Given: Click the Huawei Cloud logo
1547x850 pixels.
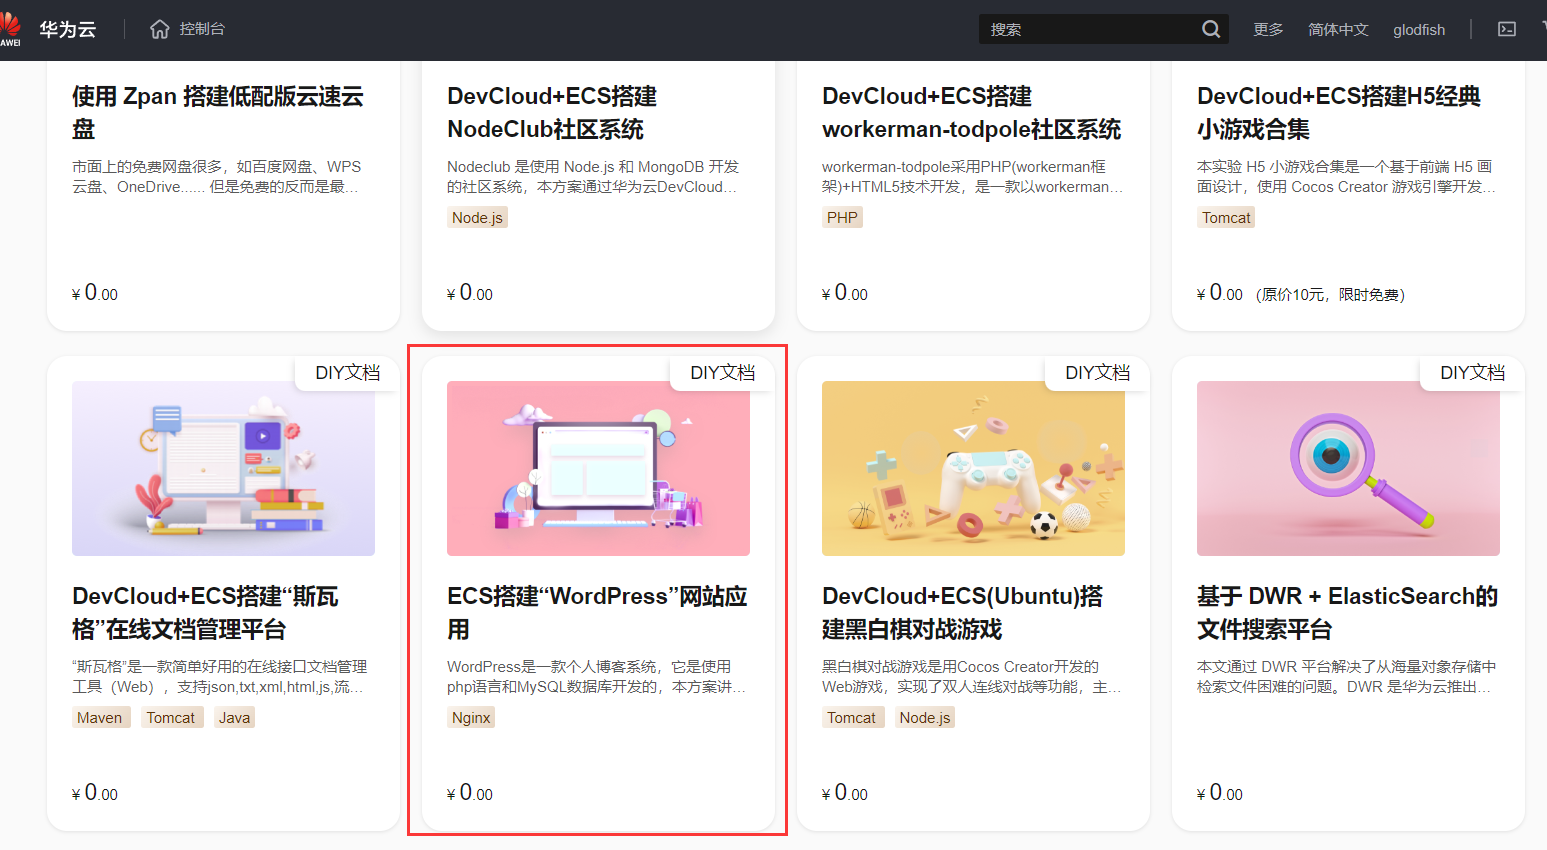Looking at the screenshot, I should pos(50,29).
